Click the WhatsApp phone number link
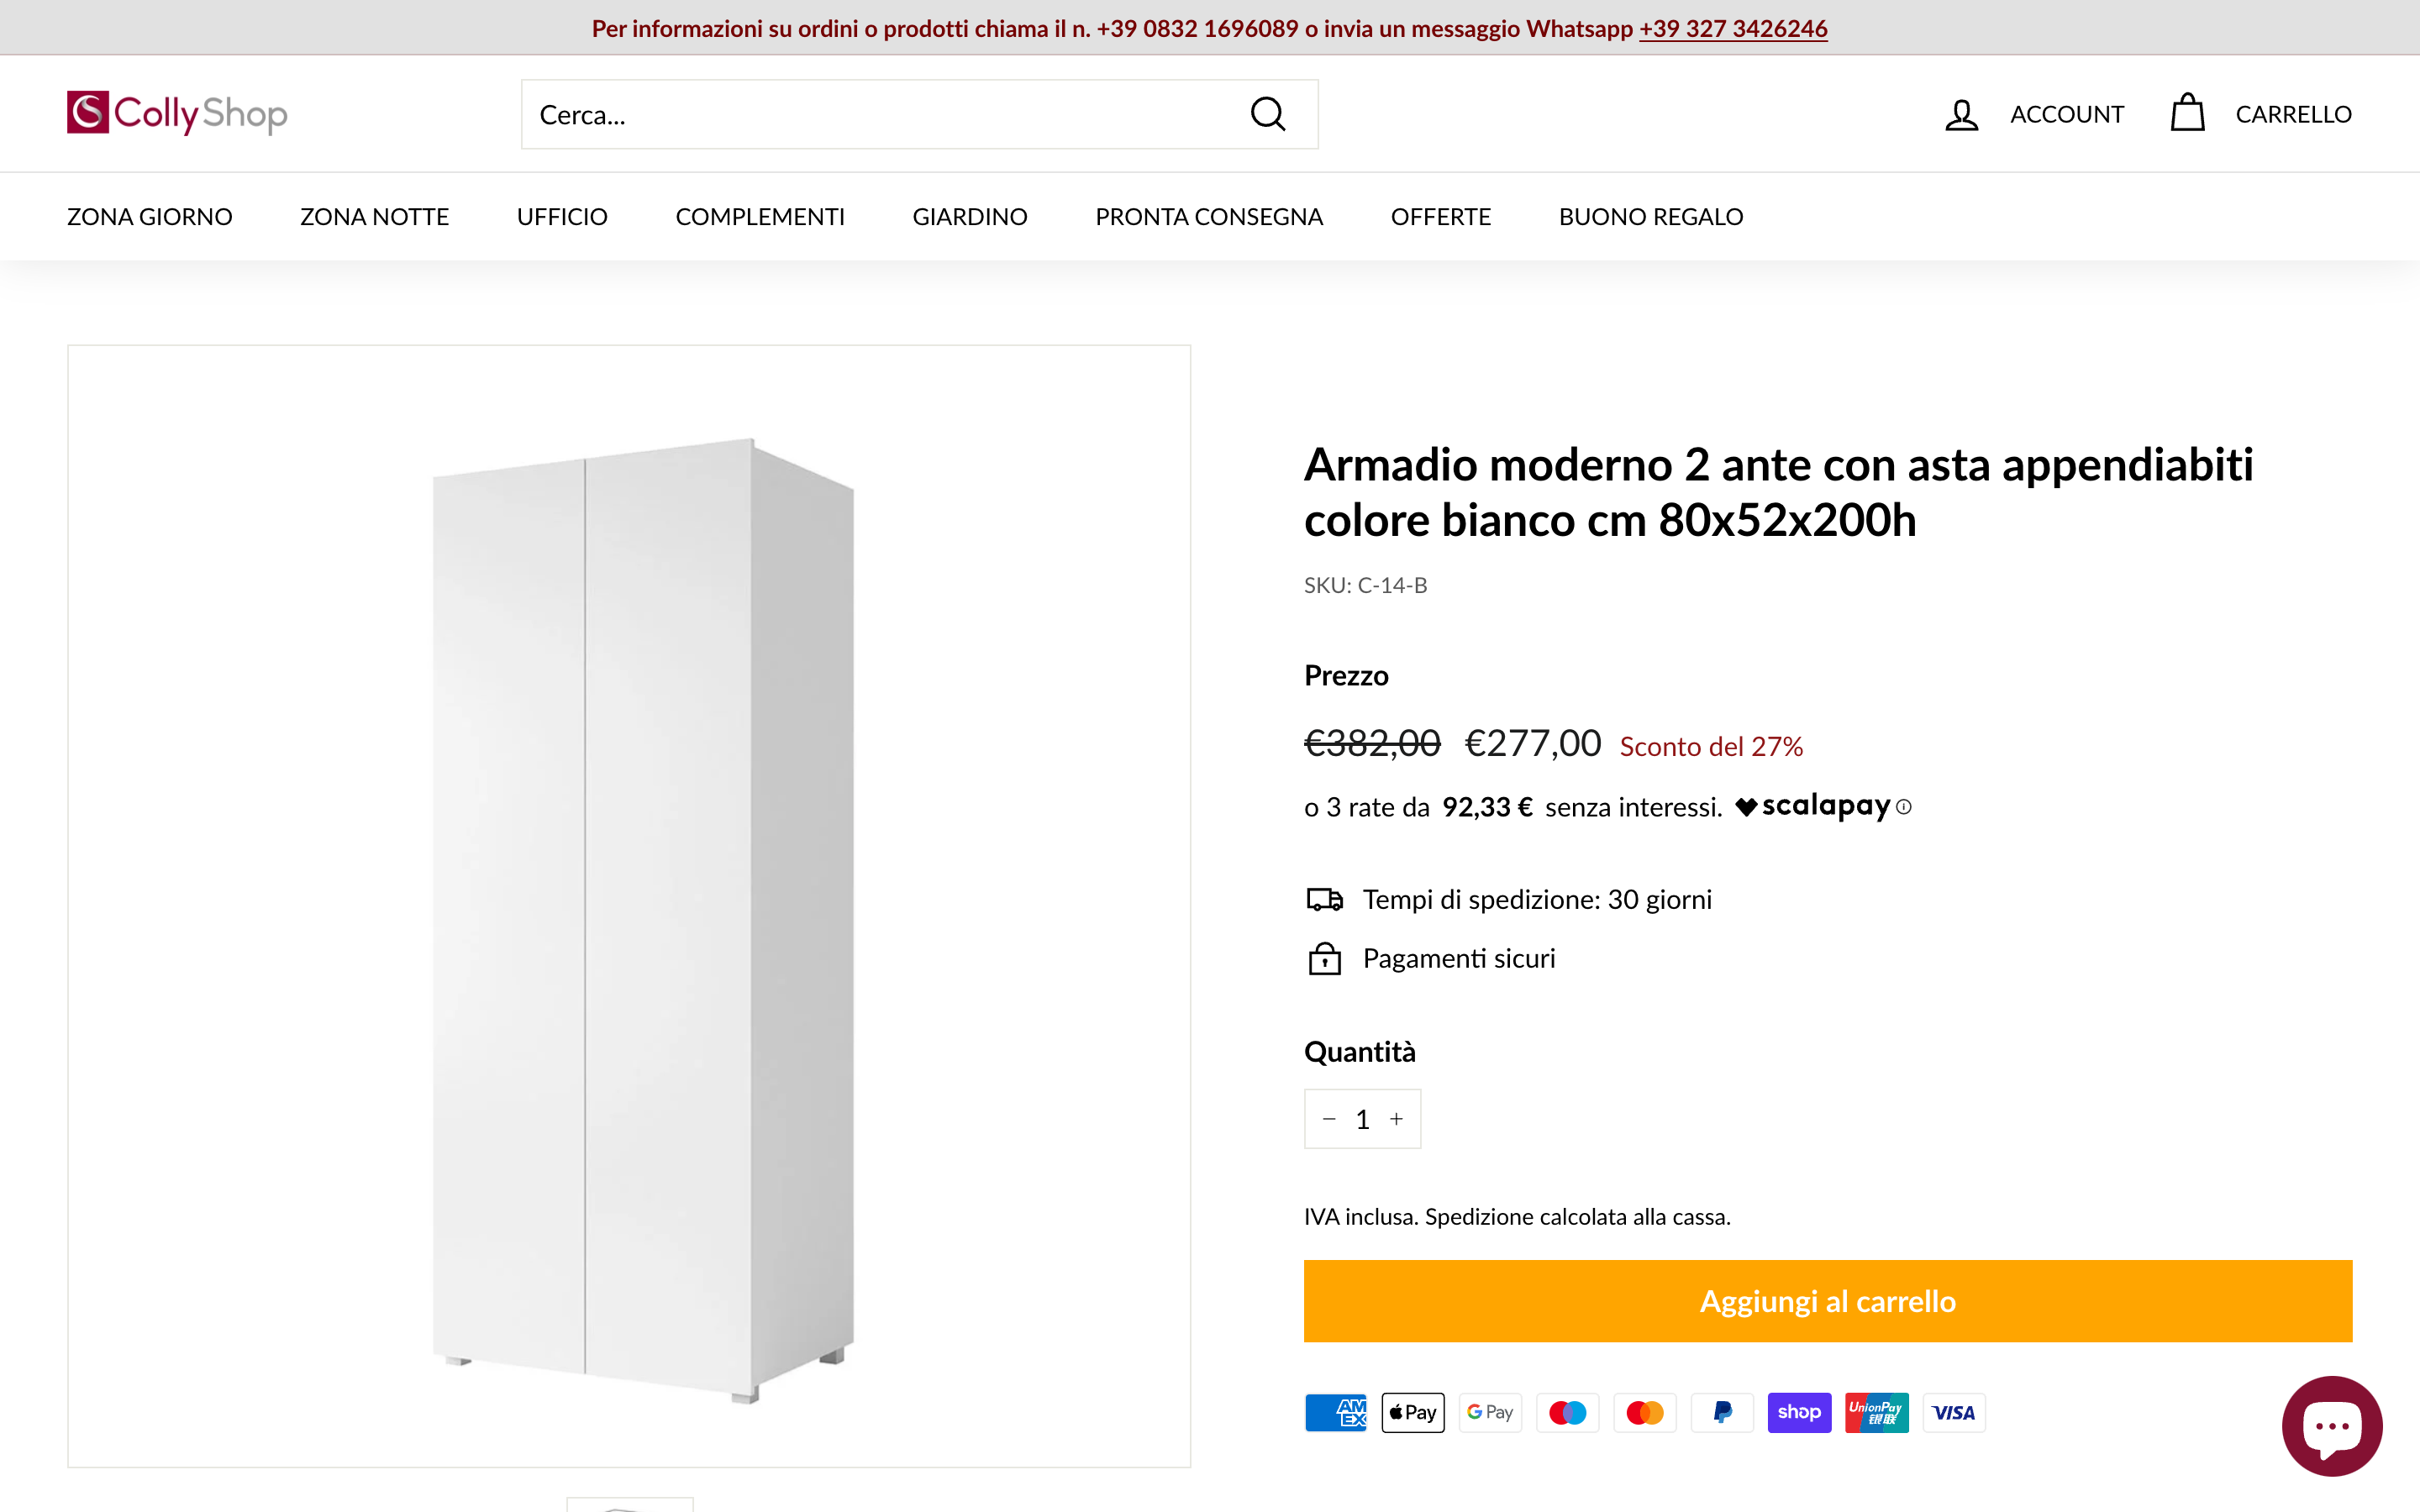The width and height of the screenshot is (2420, 1512). click(x=1733, y=28)
